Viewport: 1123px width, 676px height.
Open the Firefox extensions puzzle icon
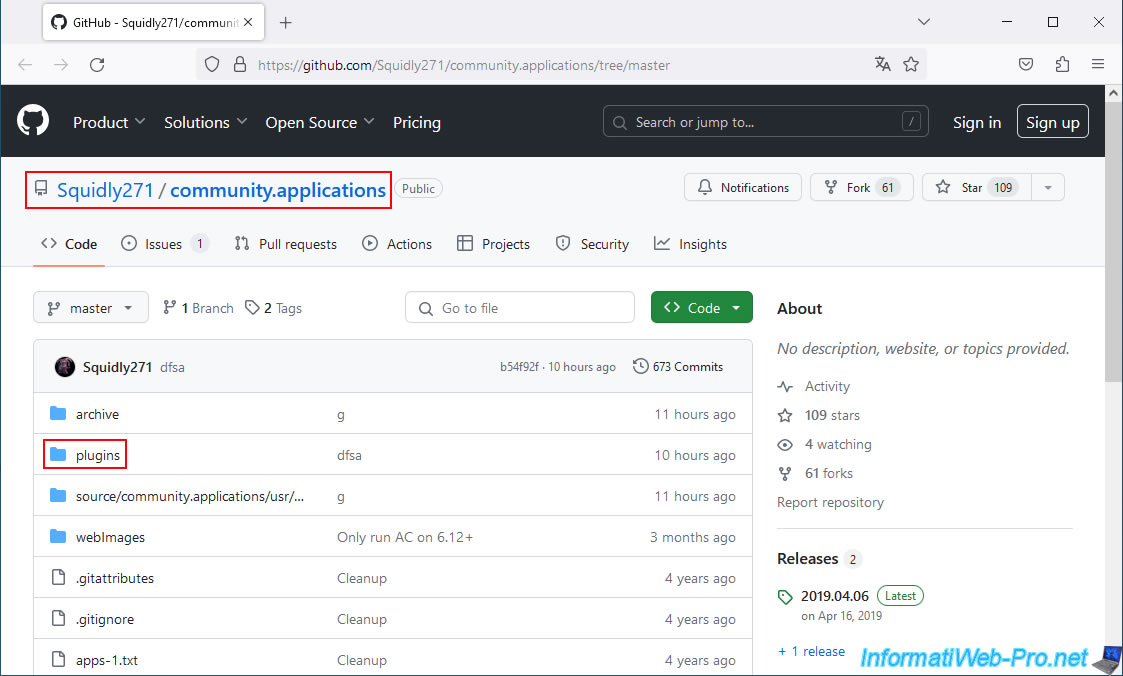pyautogui.click(x=1062, y=64)
